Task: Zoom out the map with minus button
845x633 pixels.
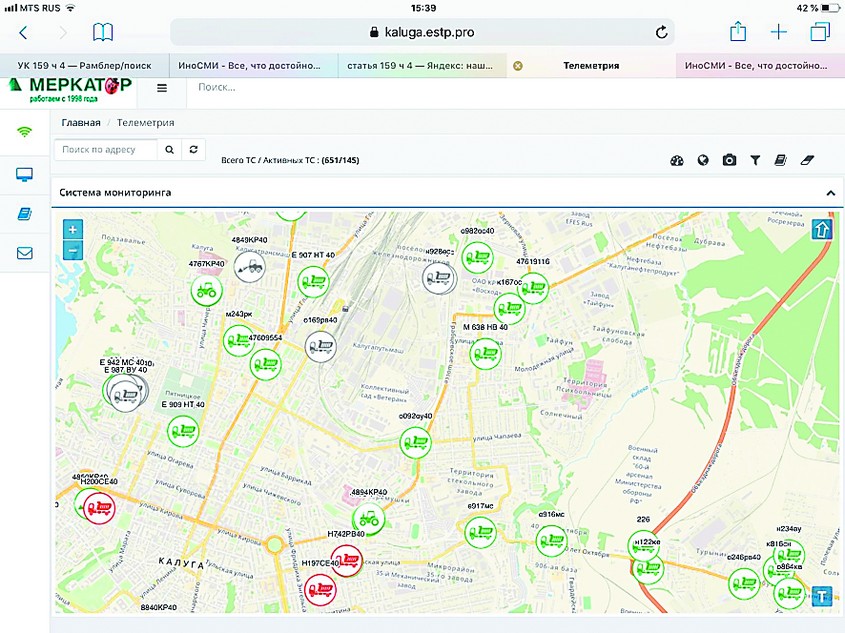Action: [72, 251]
